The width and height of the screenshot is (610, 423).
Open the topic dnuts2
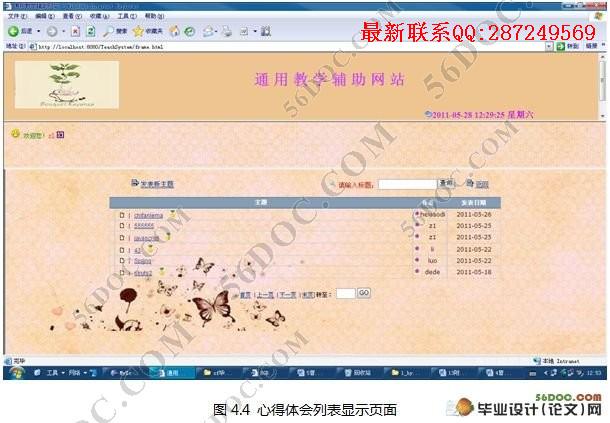coord(143,273)
